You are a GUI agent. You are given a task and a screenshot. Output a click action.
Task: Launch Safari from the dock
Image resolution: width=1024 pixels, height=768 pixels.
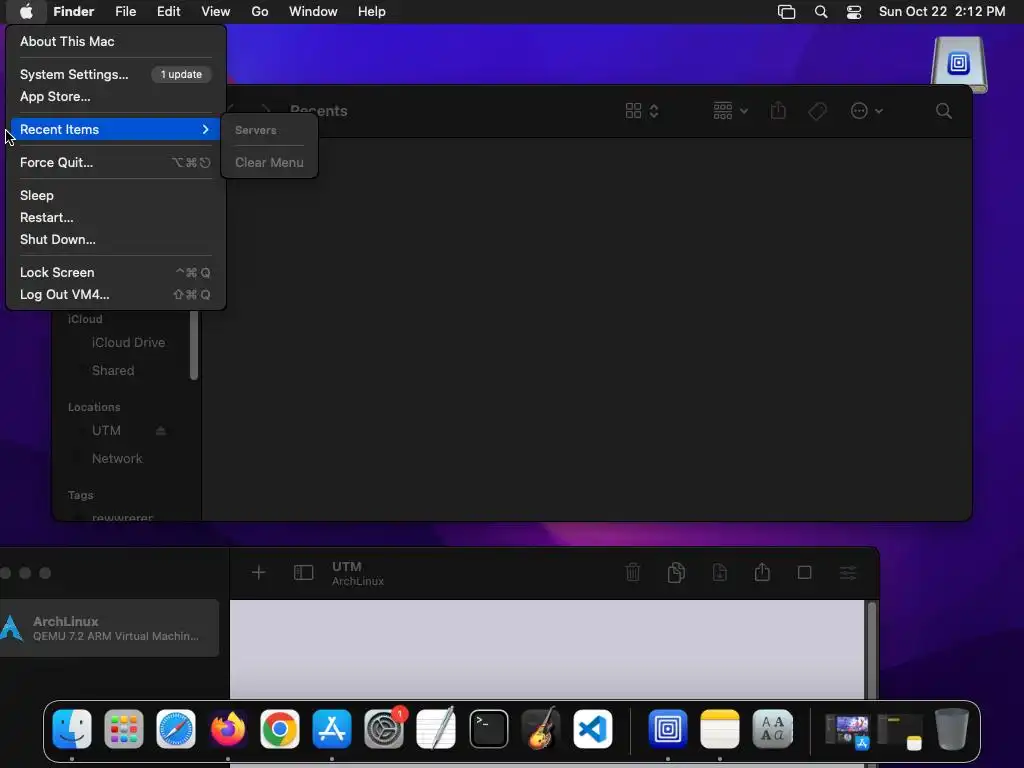(176, 728)
